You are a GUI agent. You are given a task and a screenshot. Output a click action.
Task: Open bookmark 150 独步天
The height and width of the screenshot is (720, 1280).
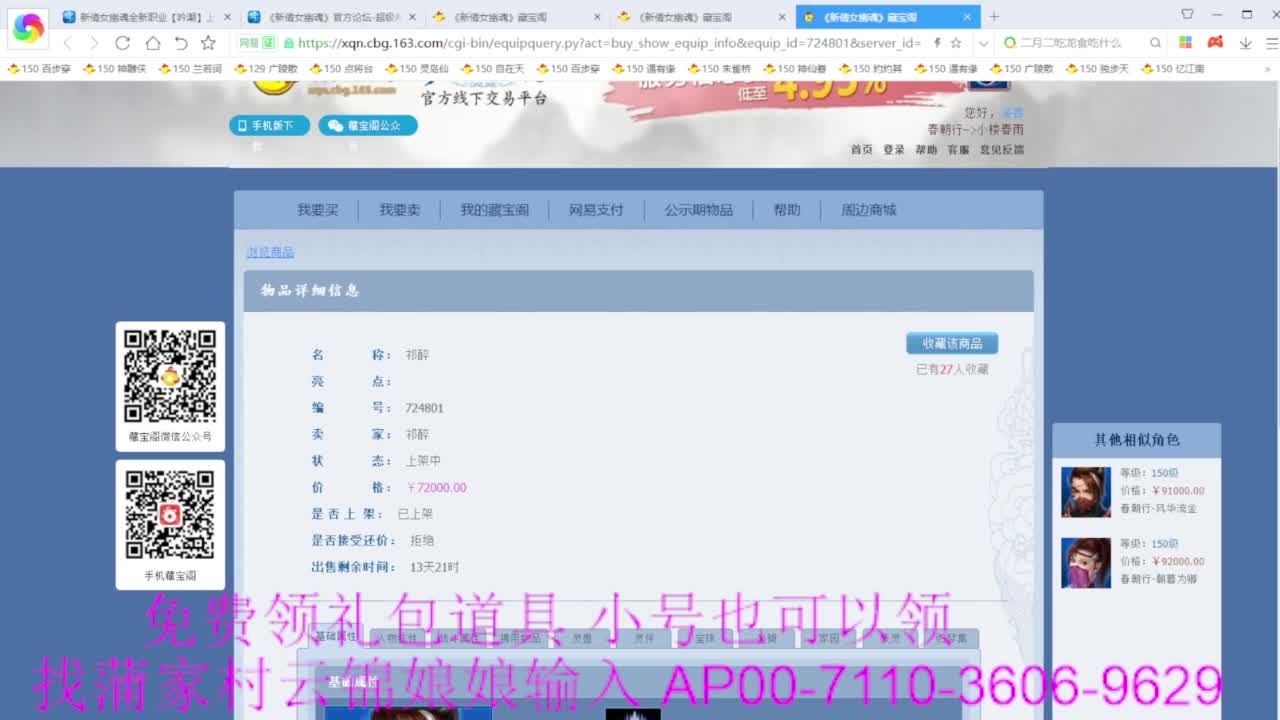point(1097,69)
